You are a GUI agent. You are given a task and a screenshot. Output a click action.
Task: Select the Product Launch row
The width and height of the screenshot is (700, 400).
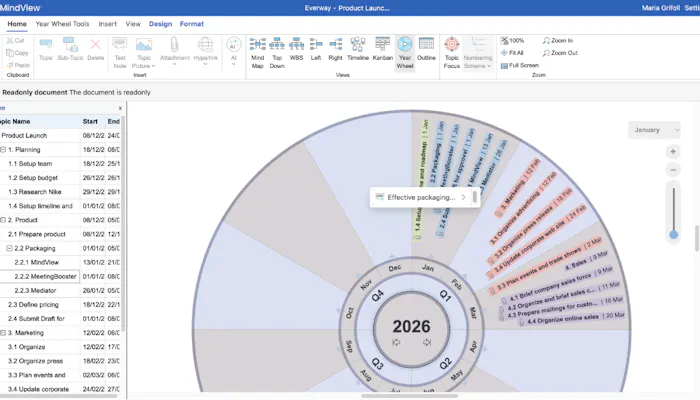coord(60,135)
